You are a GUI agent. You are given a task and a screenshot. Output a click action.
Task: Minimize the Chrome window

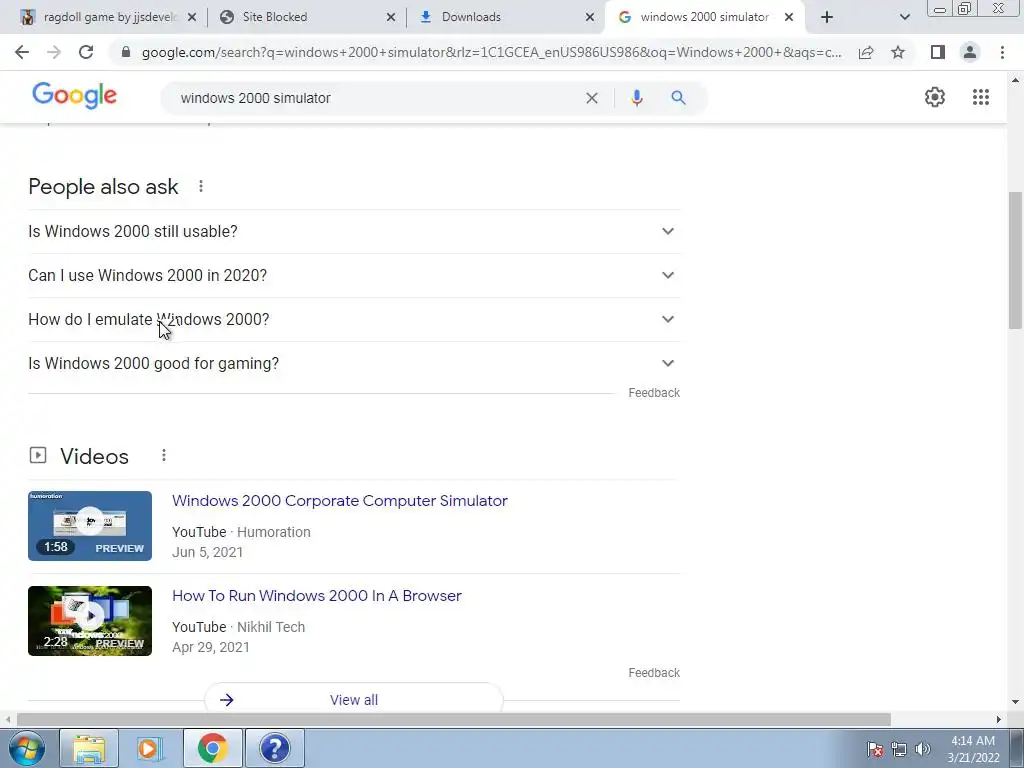(x=940, y=9)
